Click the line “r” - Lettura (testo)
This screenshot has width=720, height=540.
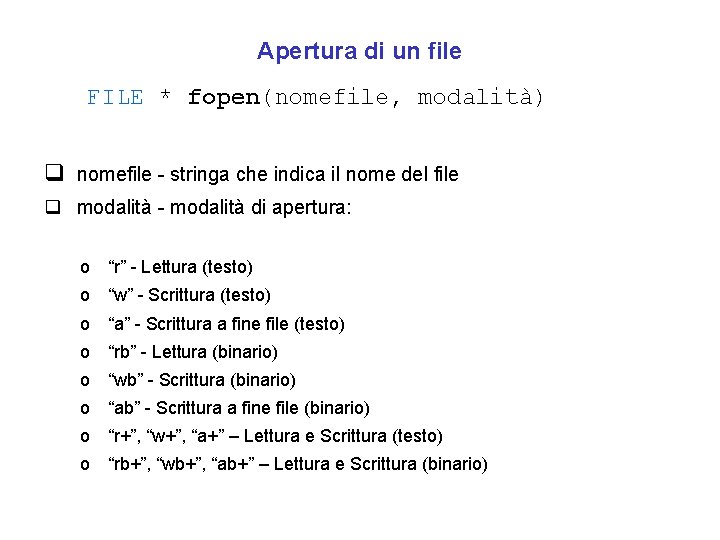180,267
